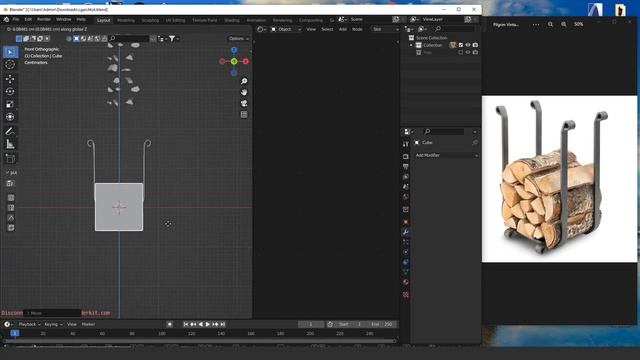This screenshot has height=360, width=640.
Task: Open the Render menu
Action: pos(44,19)
